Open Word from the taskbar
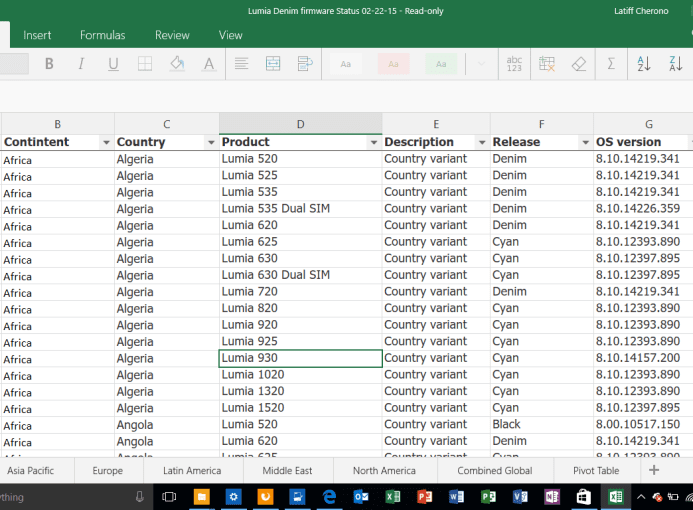Screen dimensions: 693x510 (x=457, y=497)
